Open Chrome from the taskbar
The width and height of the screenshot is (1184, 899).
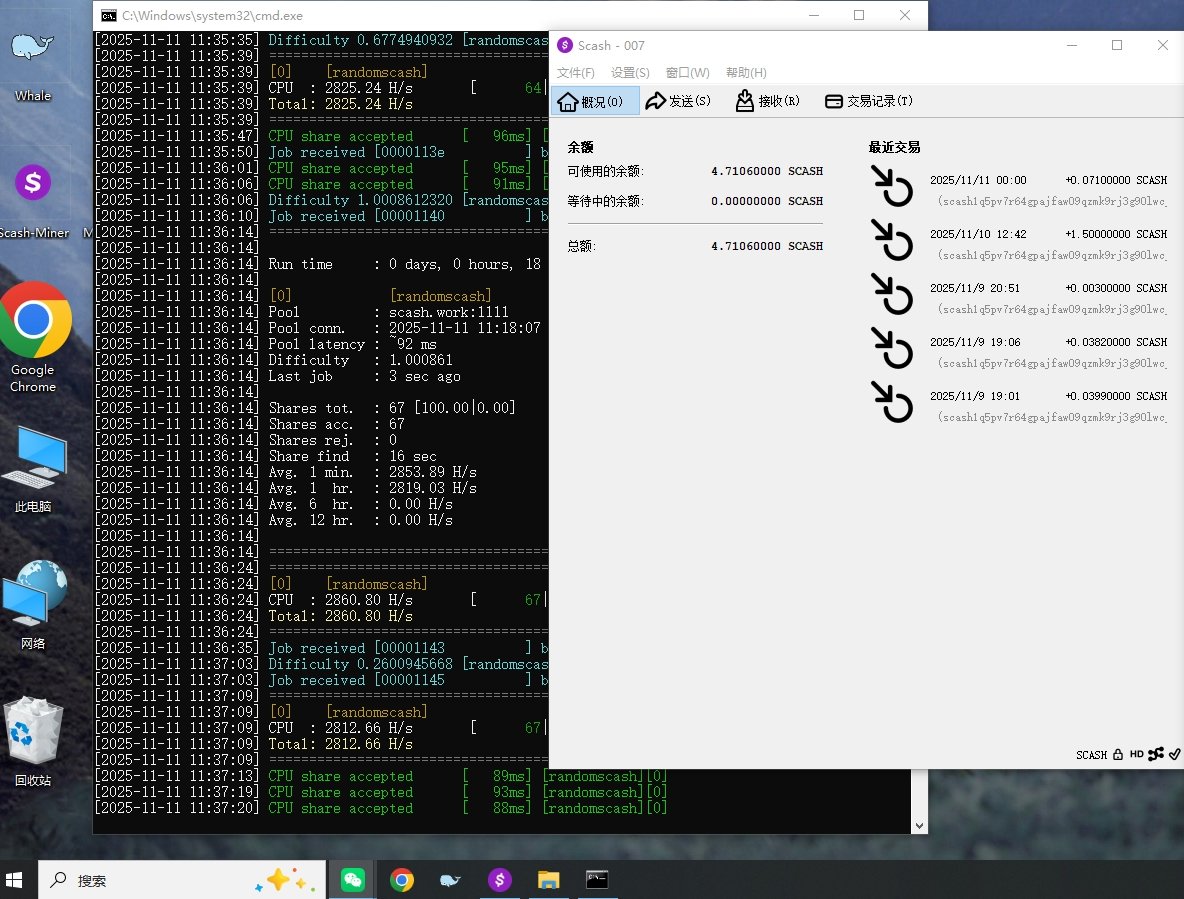402,880
